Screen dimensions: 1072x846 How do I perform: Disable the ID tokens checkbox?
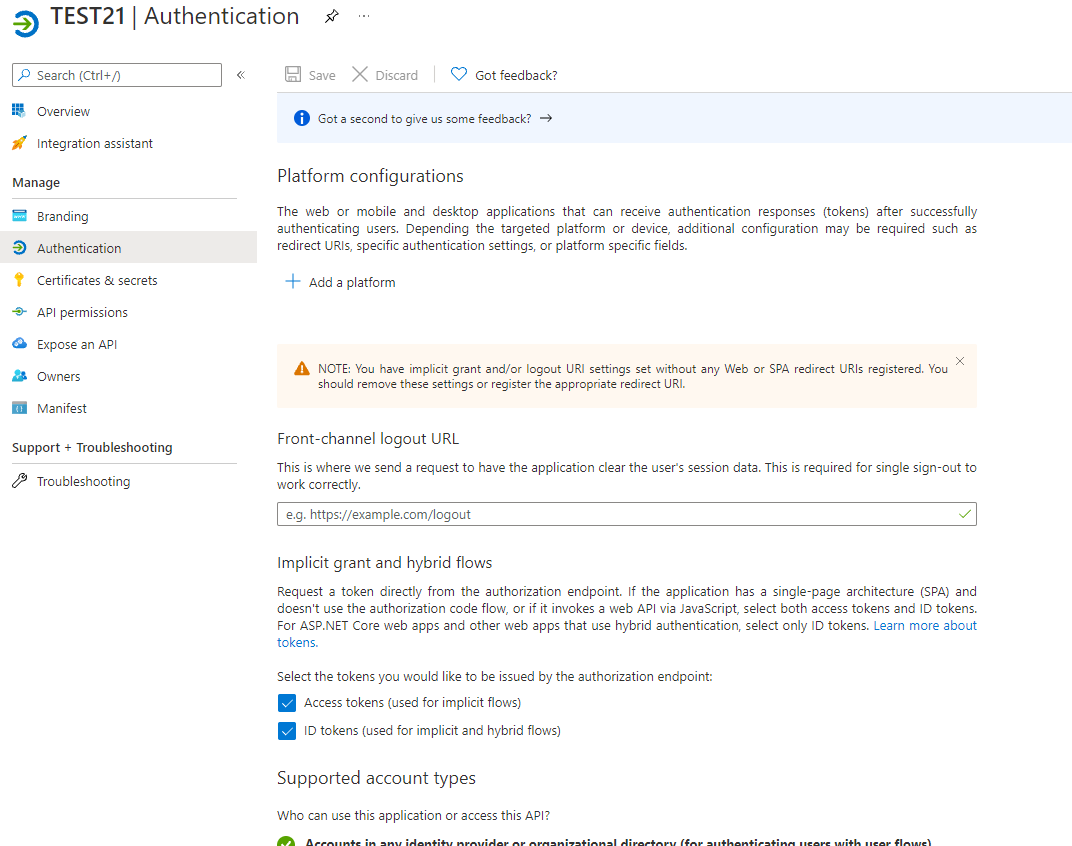[x=287, y=731]
